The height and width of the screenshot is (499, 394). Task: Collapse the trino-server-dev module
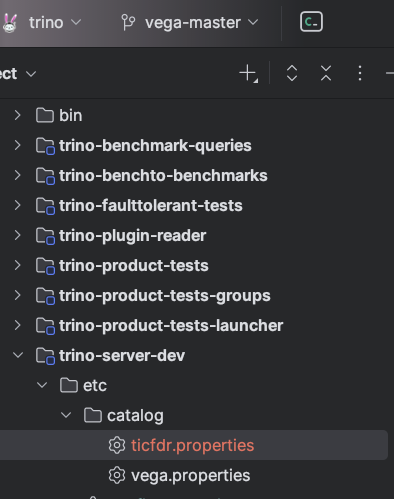18,355
